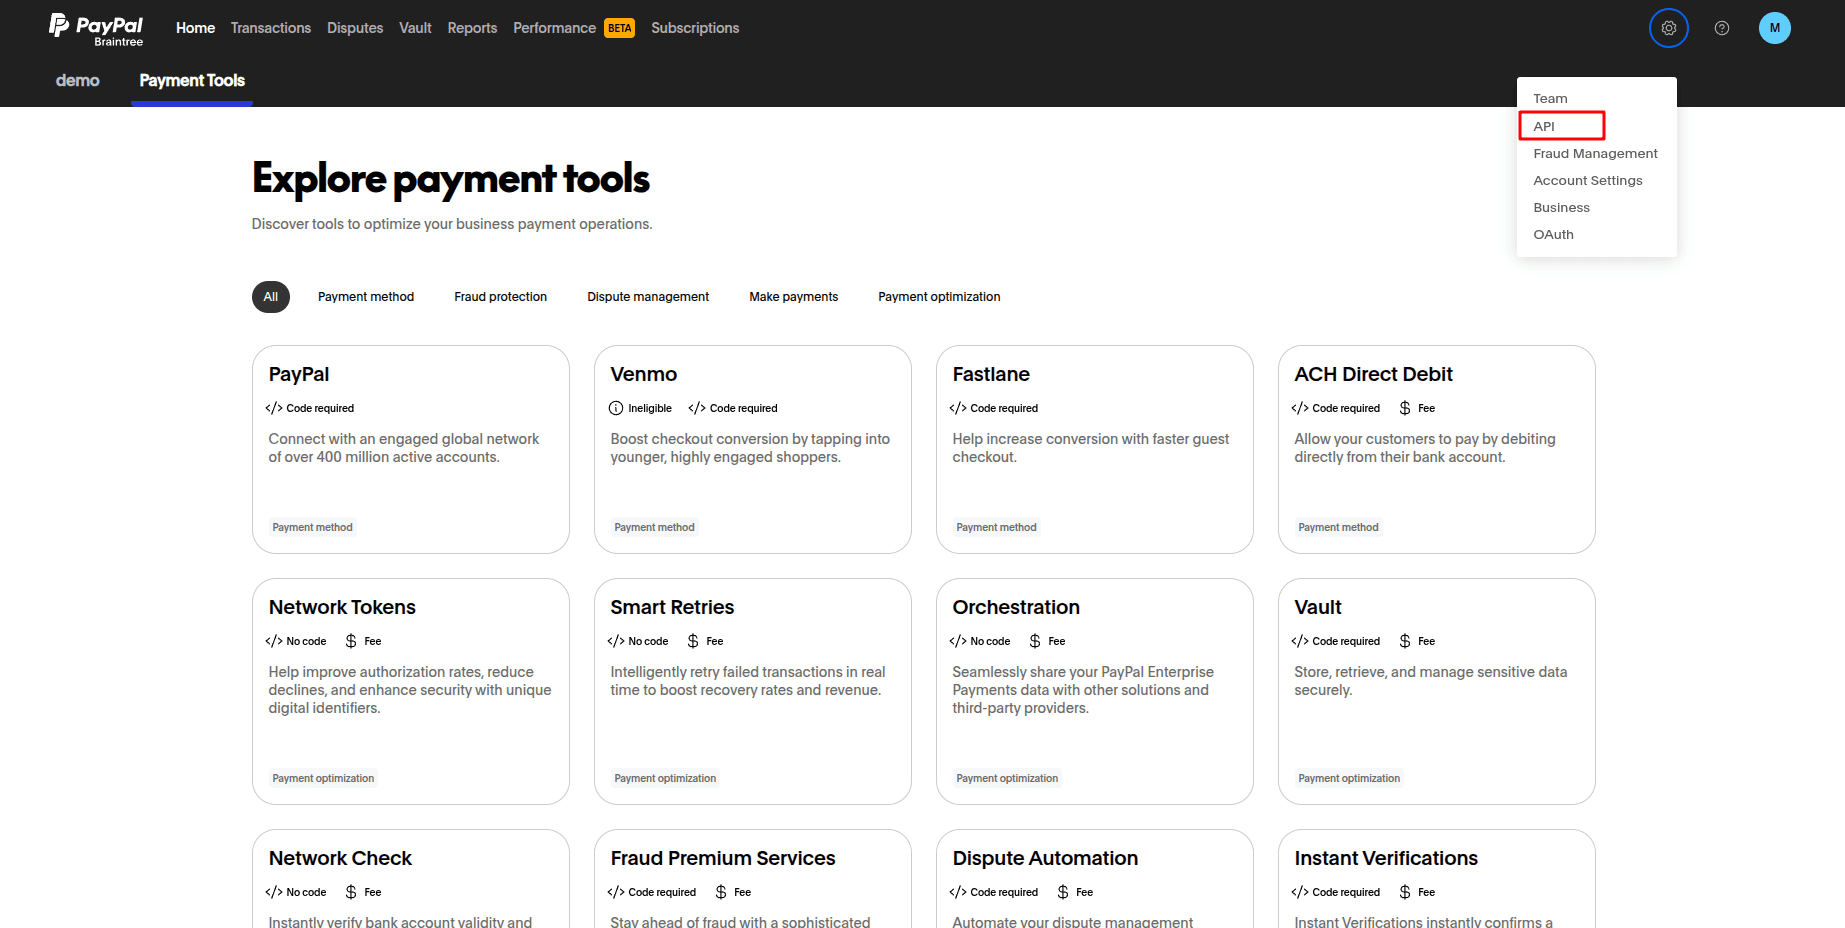Image resolution: width=1845 pixels, height=928 pixels.
Task: Open Vault in top navigation
Action: [415, 28]
